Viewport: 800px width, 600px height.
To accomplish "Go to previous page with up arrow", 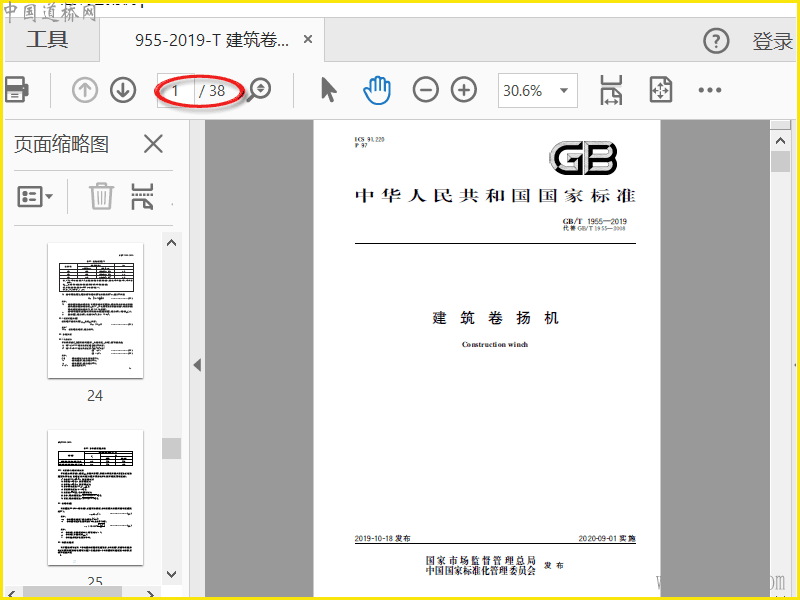I will point(85,90).
